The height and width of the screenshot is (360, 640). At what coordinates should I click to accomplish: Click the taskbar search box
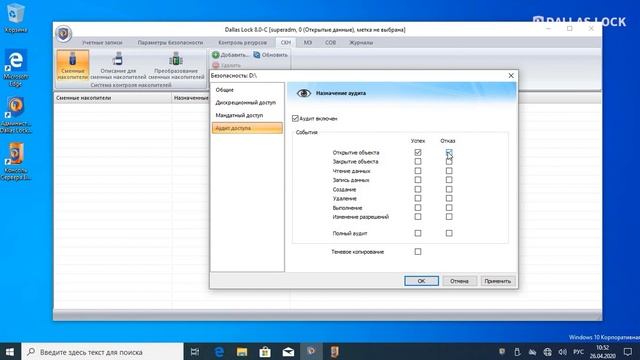click(102, 352)
